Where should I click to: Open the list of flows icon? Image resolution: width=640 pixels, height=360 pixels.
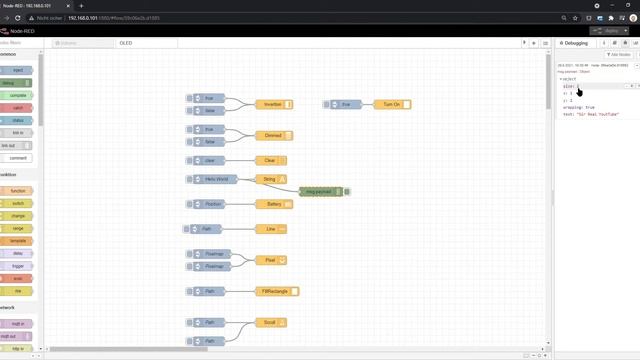545,43
